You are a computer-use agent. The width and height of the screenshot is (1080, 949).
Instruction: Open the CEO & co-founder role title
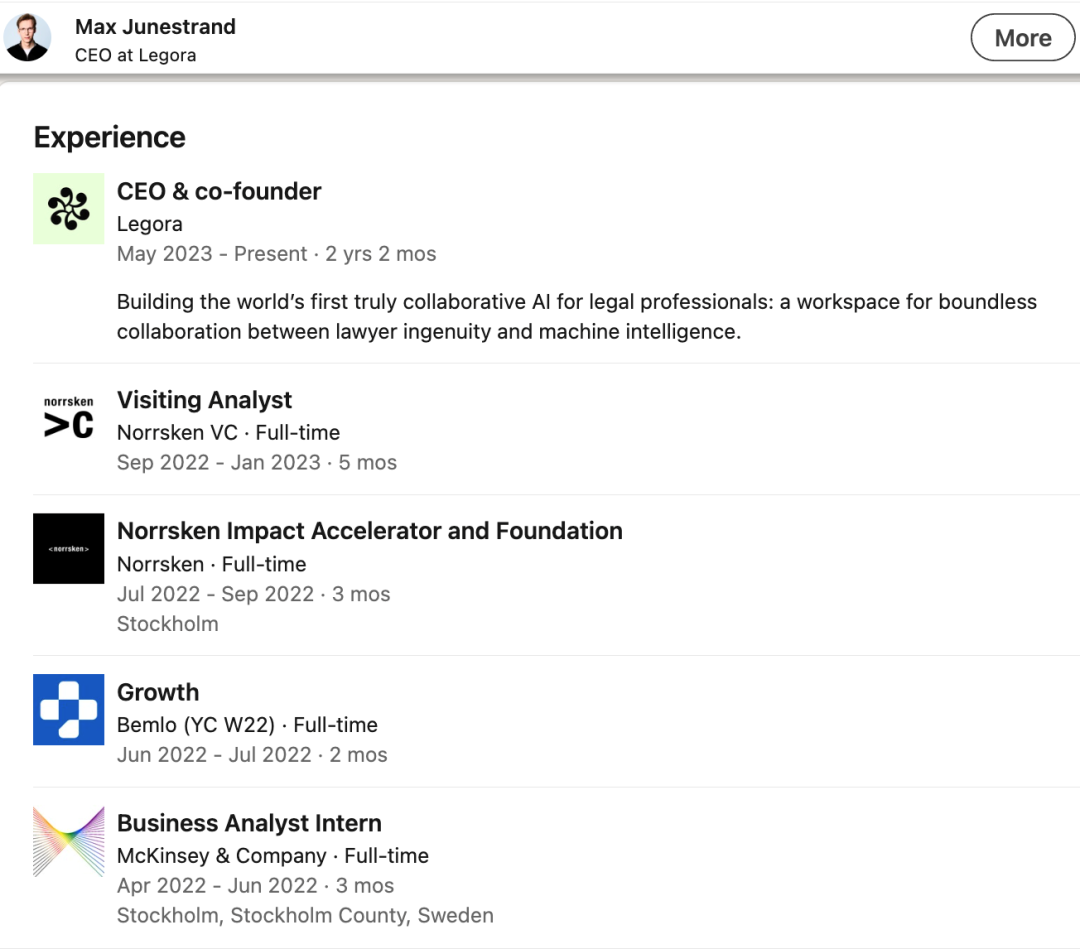point(219,191)
